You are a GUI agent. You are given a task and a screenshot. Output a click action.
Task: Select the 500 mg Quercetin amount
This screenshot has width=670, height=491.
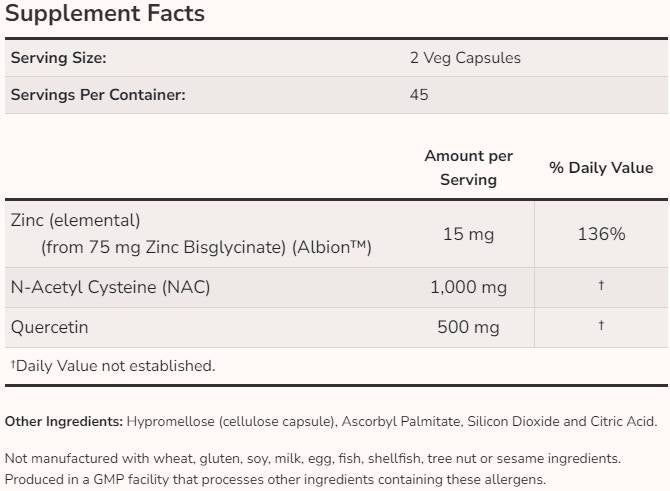pos(468,327)
